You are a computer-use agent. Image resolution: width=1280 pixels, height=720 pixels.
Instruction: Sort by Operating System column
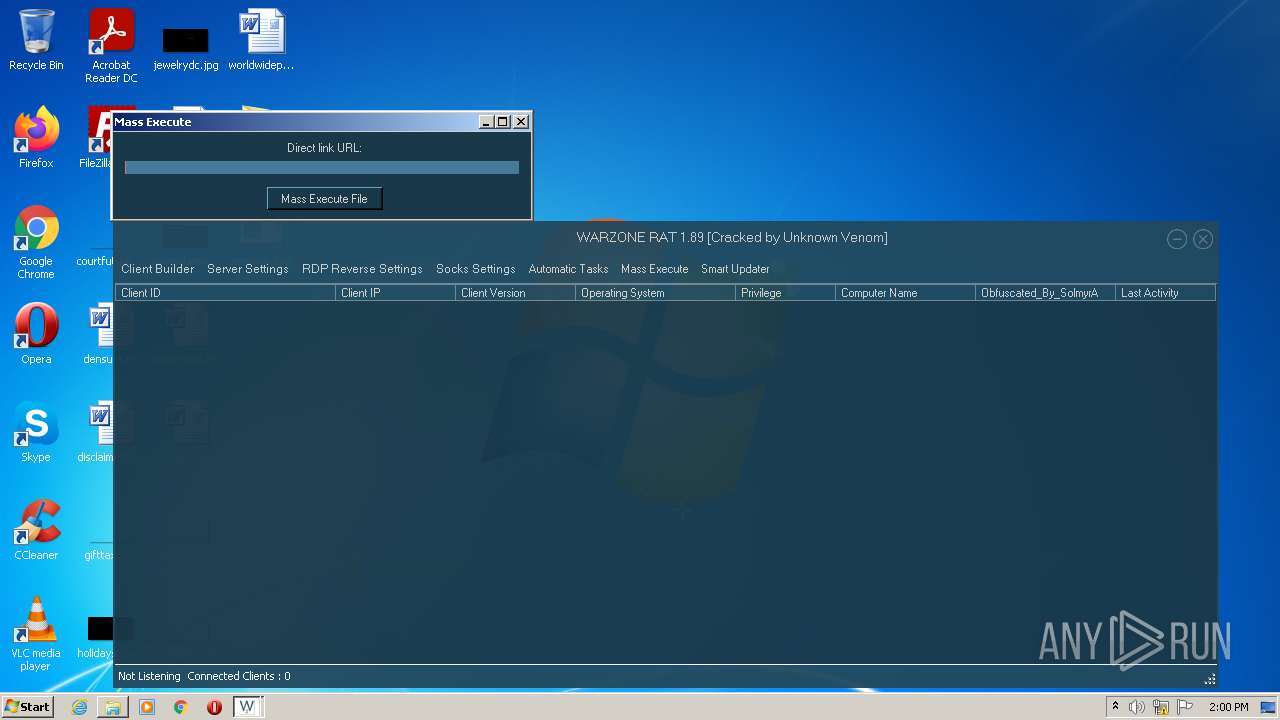pyautogui.click(x=656, y=293)
